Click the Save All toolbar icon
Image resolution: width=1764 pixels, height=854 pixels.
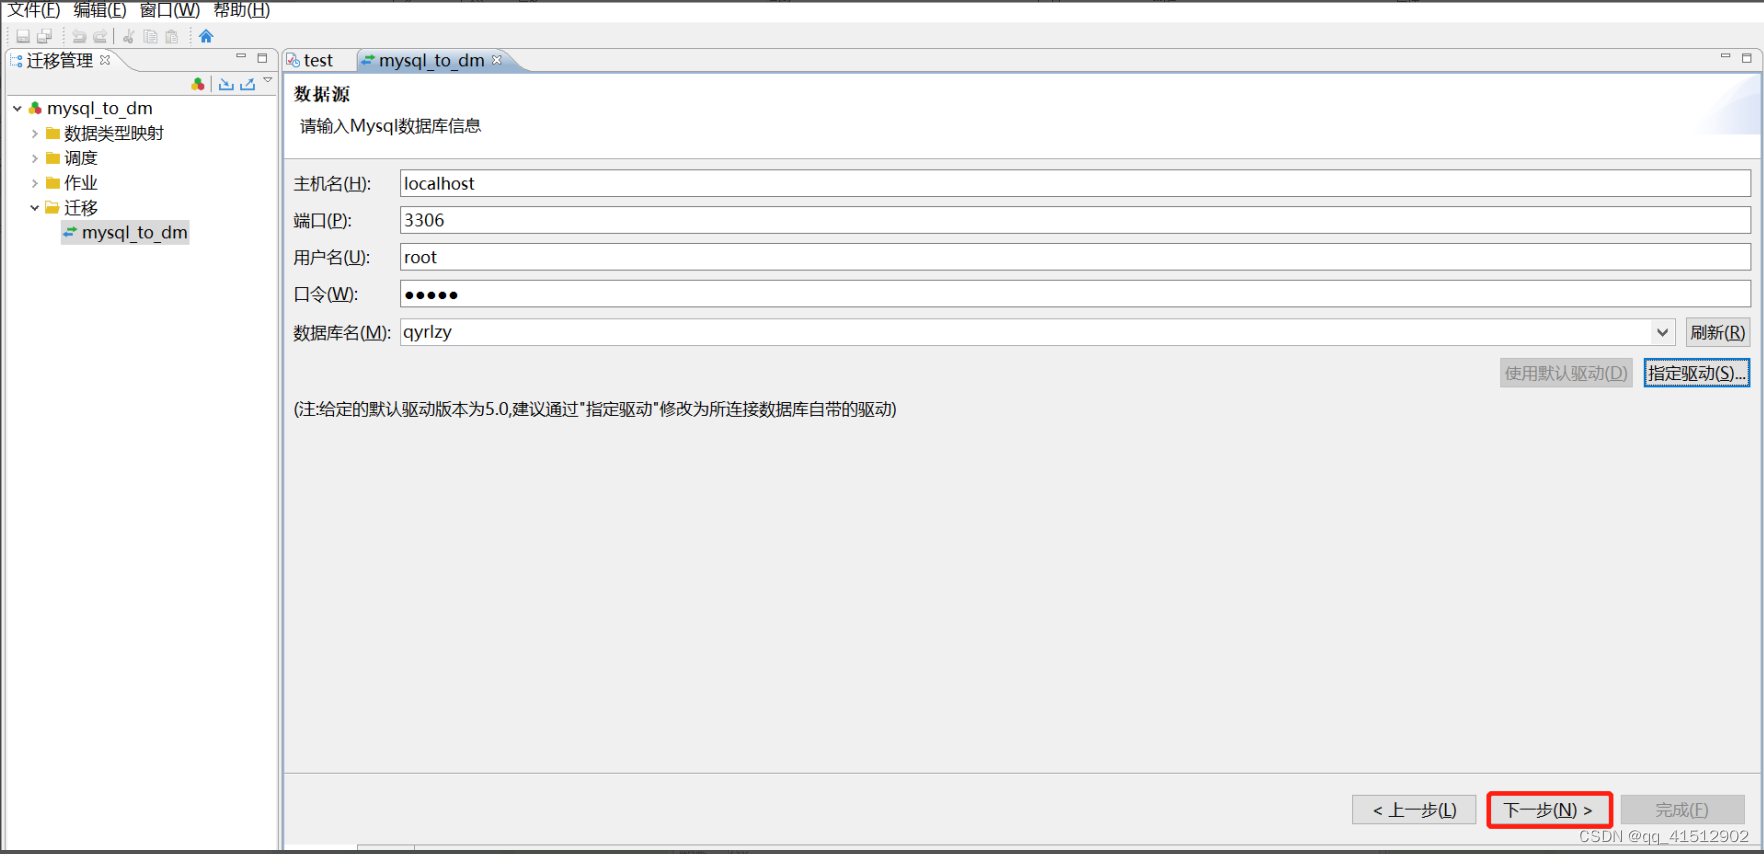tap(44, 36)
